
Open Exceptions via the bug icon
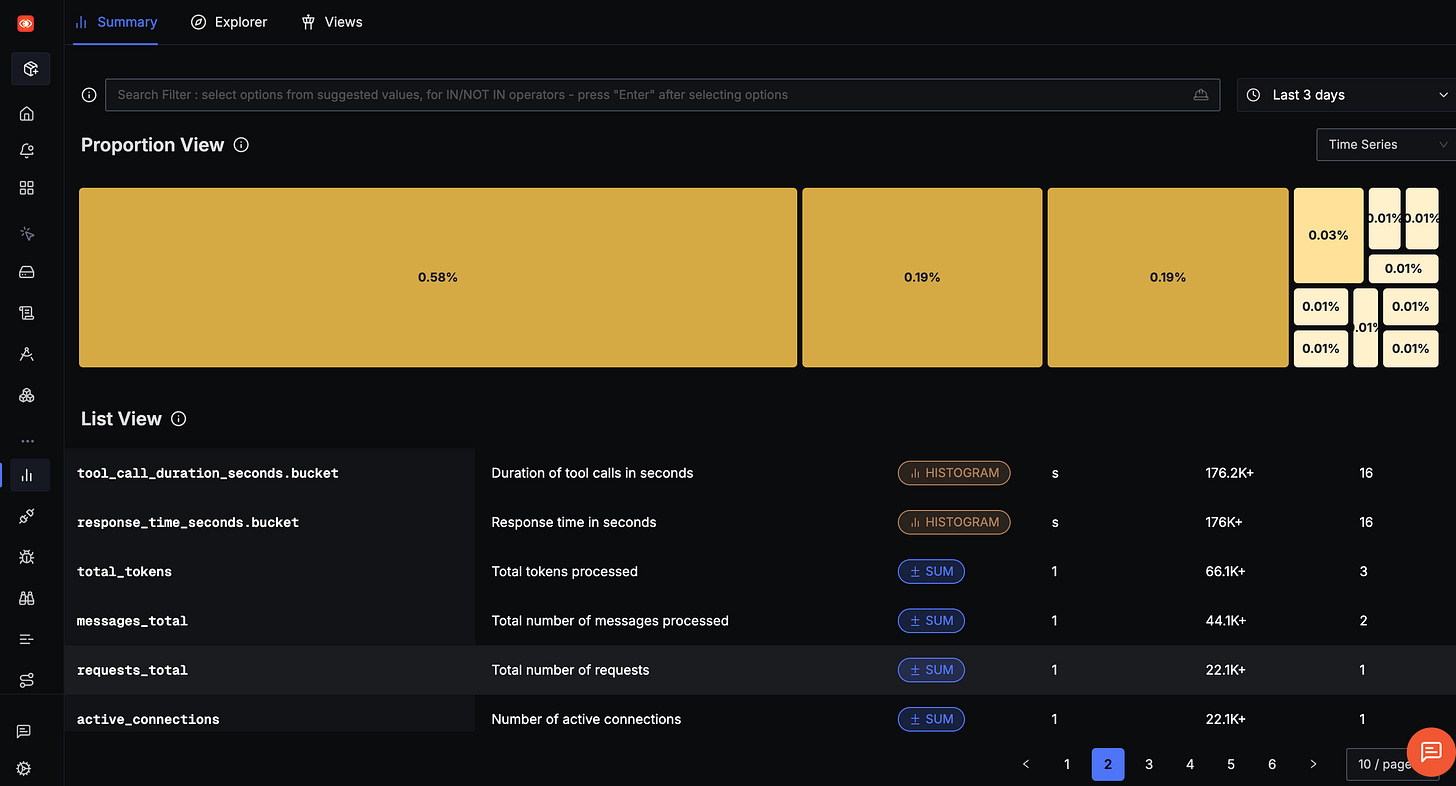coord(27,557)
